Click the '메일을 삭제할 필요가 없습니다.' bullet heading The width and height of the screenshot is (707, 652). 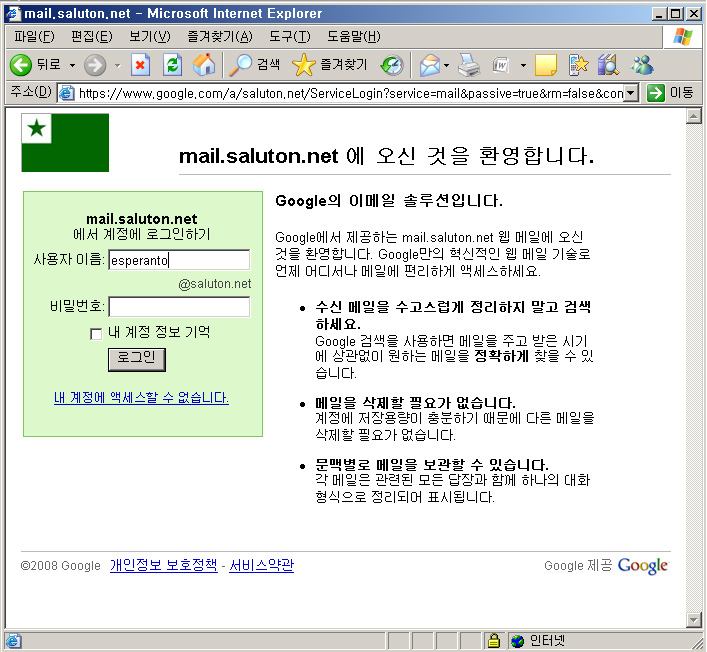[x=415, y=402]
